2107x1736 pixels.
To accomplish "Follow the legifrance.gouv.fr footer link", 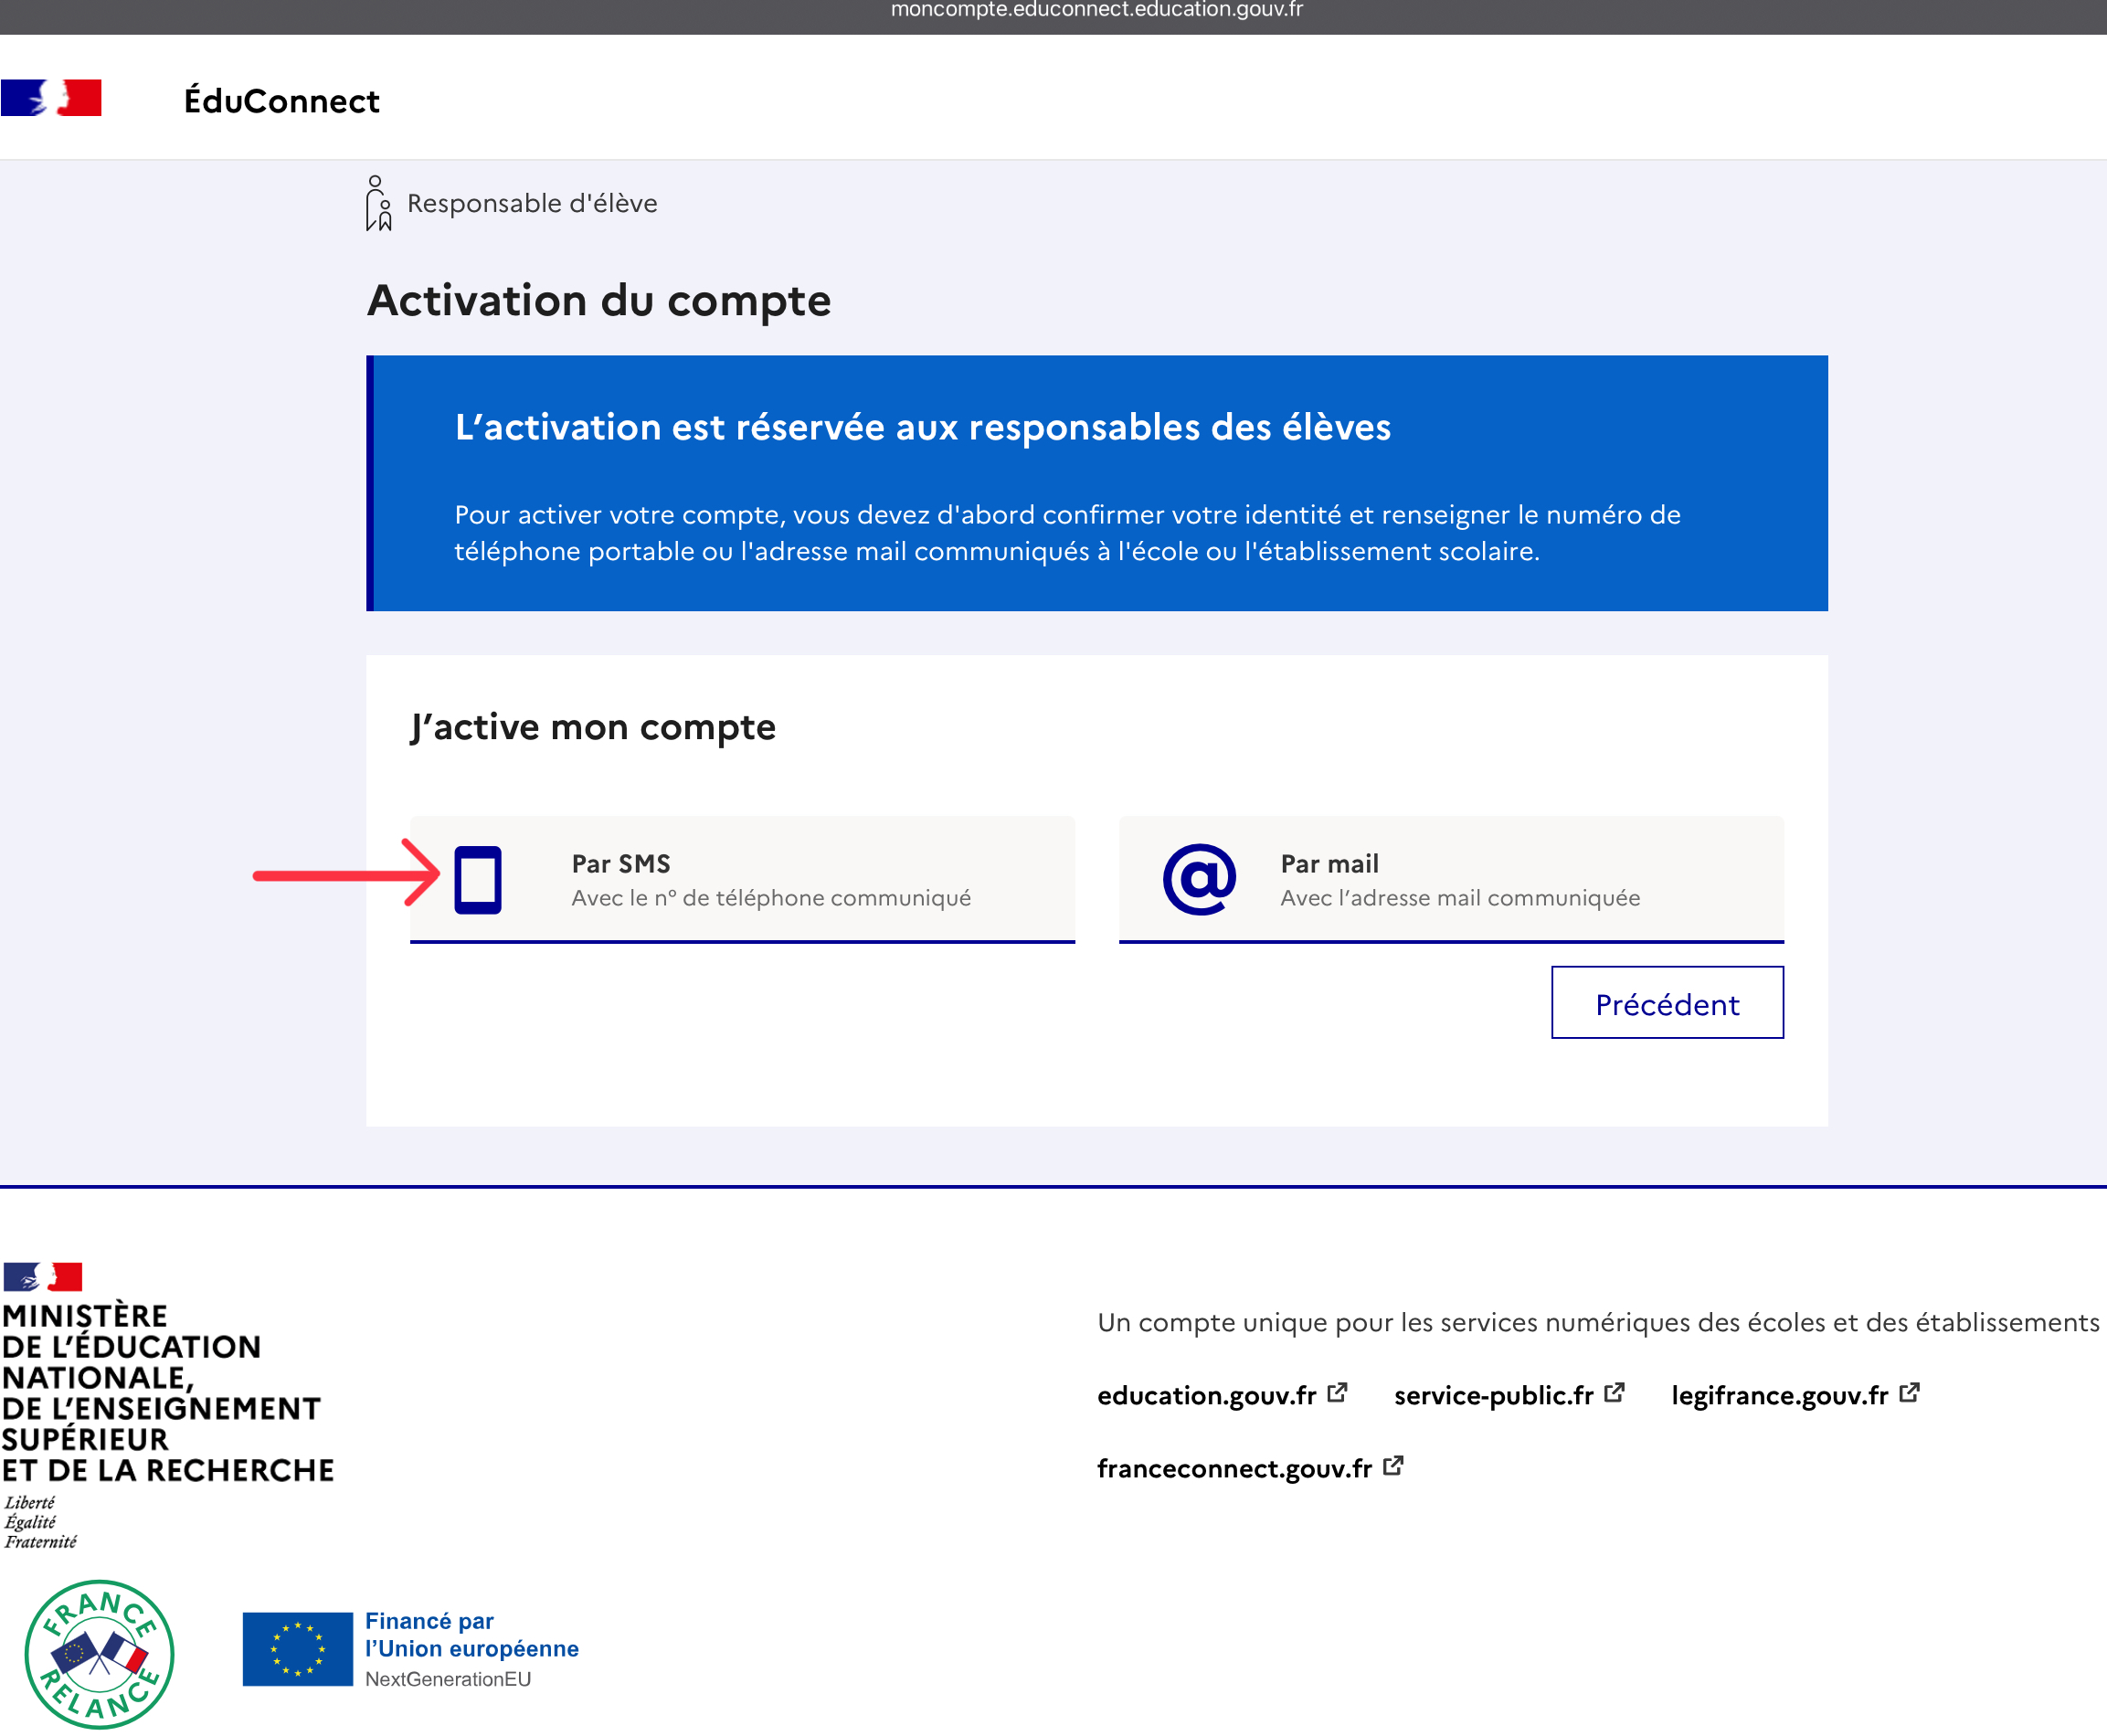I will click(1779, 1396).
